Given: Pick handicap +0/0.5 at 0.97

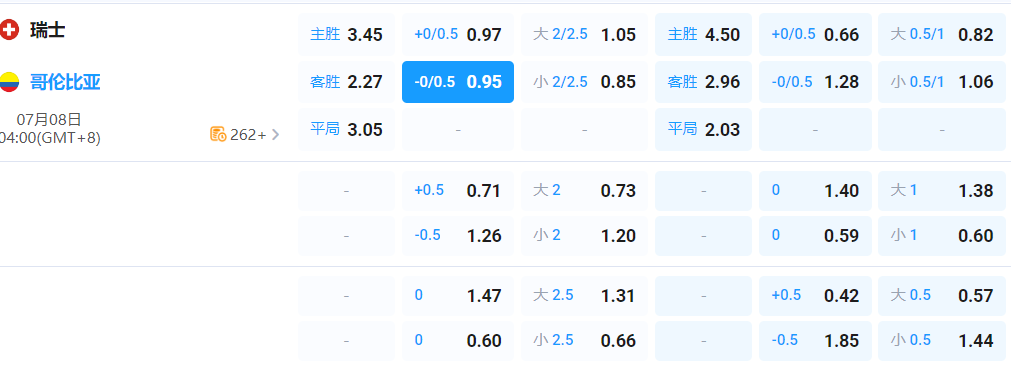Looking at the screenshot, I should tap(458, 34).
